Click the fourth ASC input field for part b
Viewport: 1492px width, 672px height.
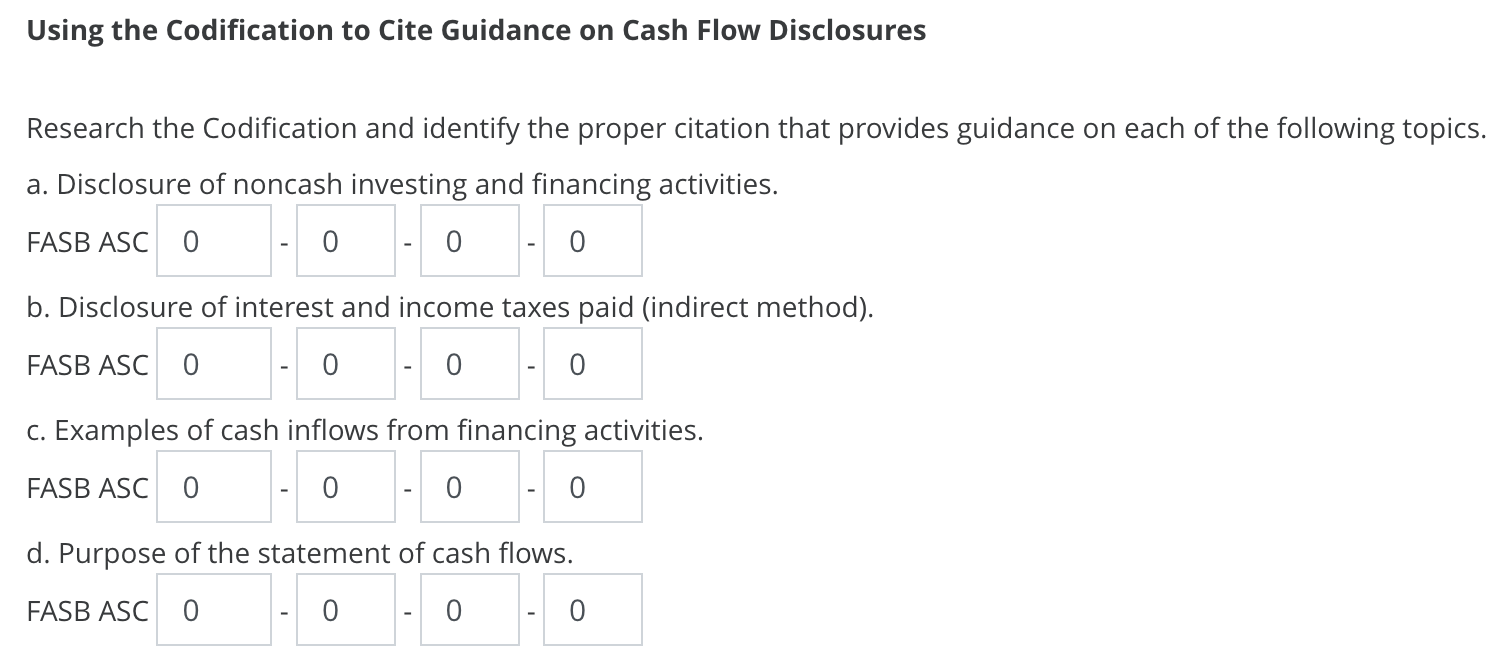pos(591,363)
